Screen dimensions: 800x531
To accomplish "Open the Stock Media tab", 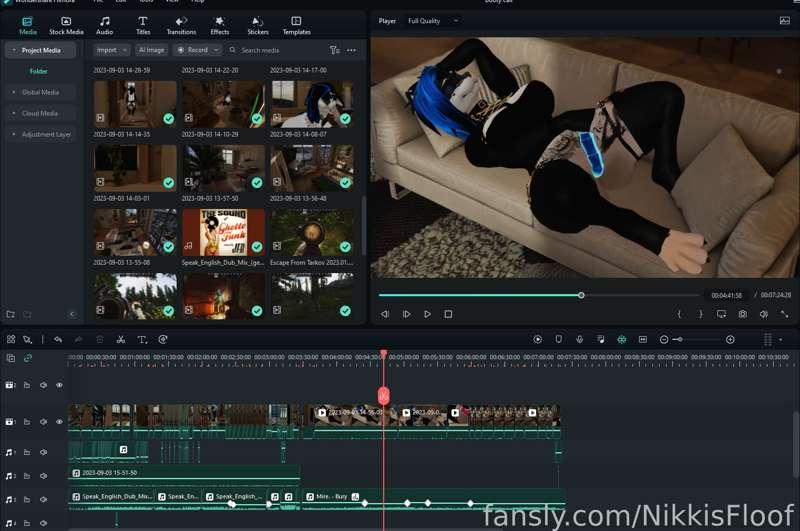I will [x=66, y=26].
